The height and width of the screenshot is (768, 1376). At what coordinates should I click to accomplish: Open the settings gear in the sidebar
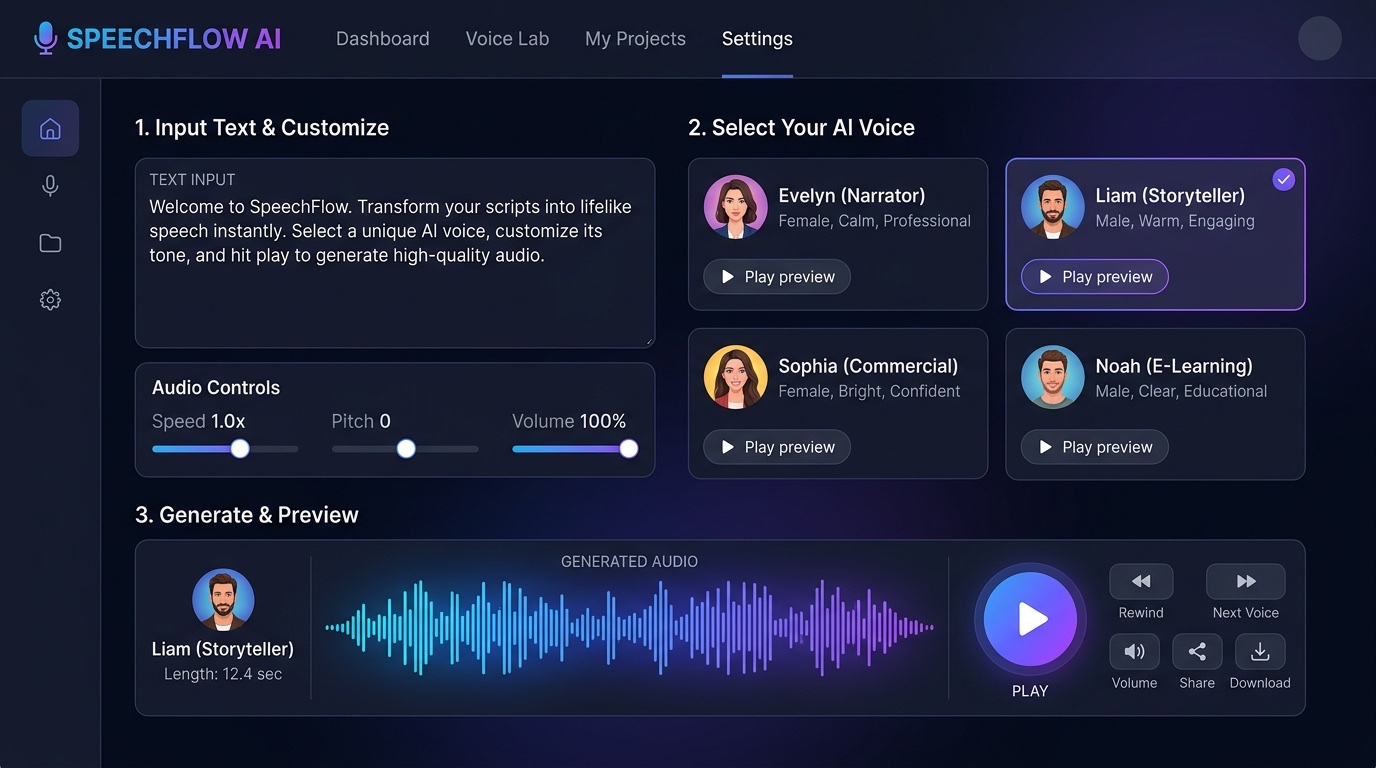click(x=50, y=299)
